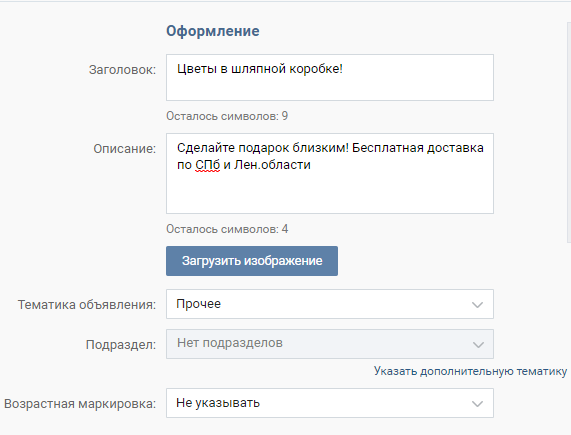Screen dimensions: 571x435
Task: Open the Подраздел dropdown showing Нет подразделов
Action: click(330, 344)
